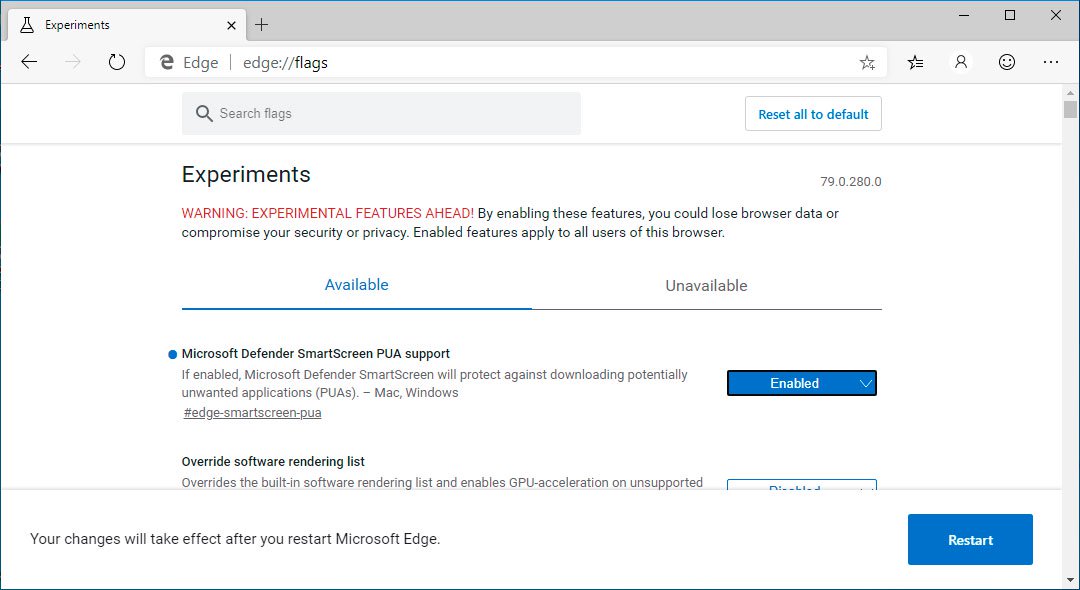Open the Enabled dropdown for SmartScreen PUA
The height and width of the screenshot is (590, 1080).
coord(801,383)
